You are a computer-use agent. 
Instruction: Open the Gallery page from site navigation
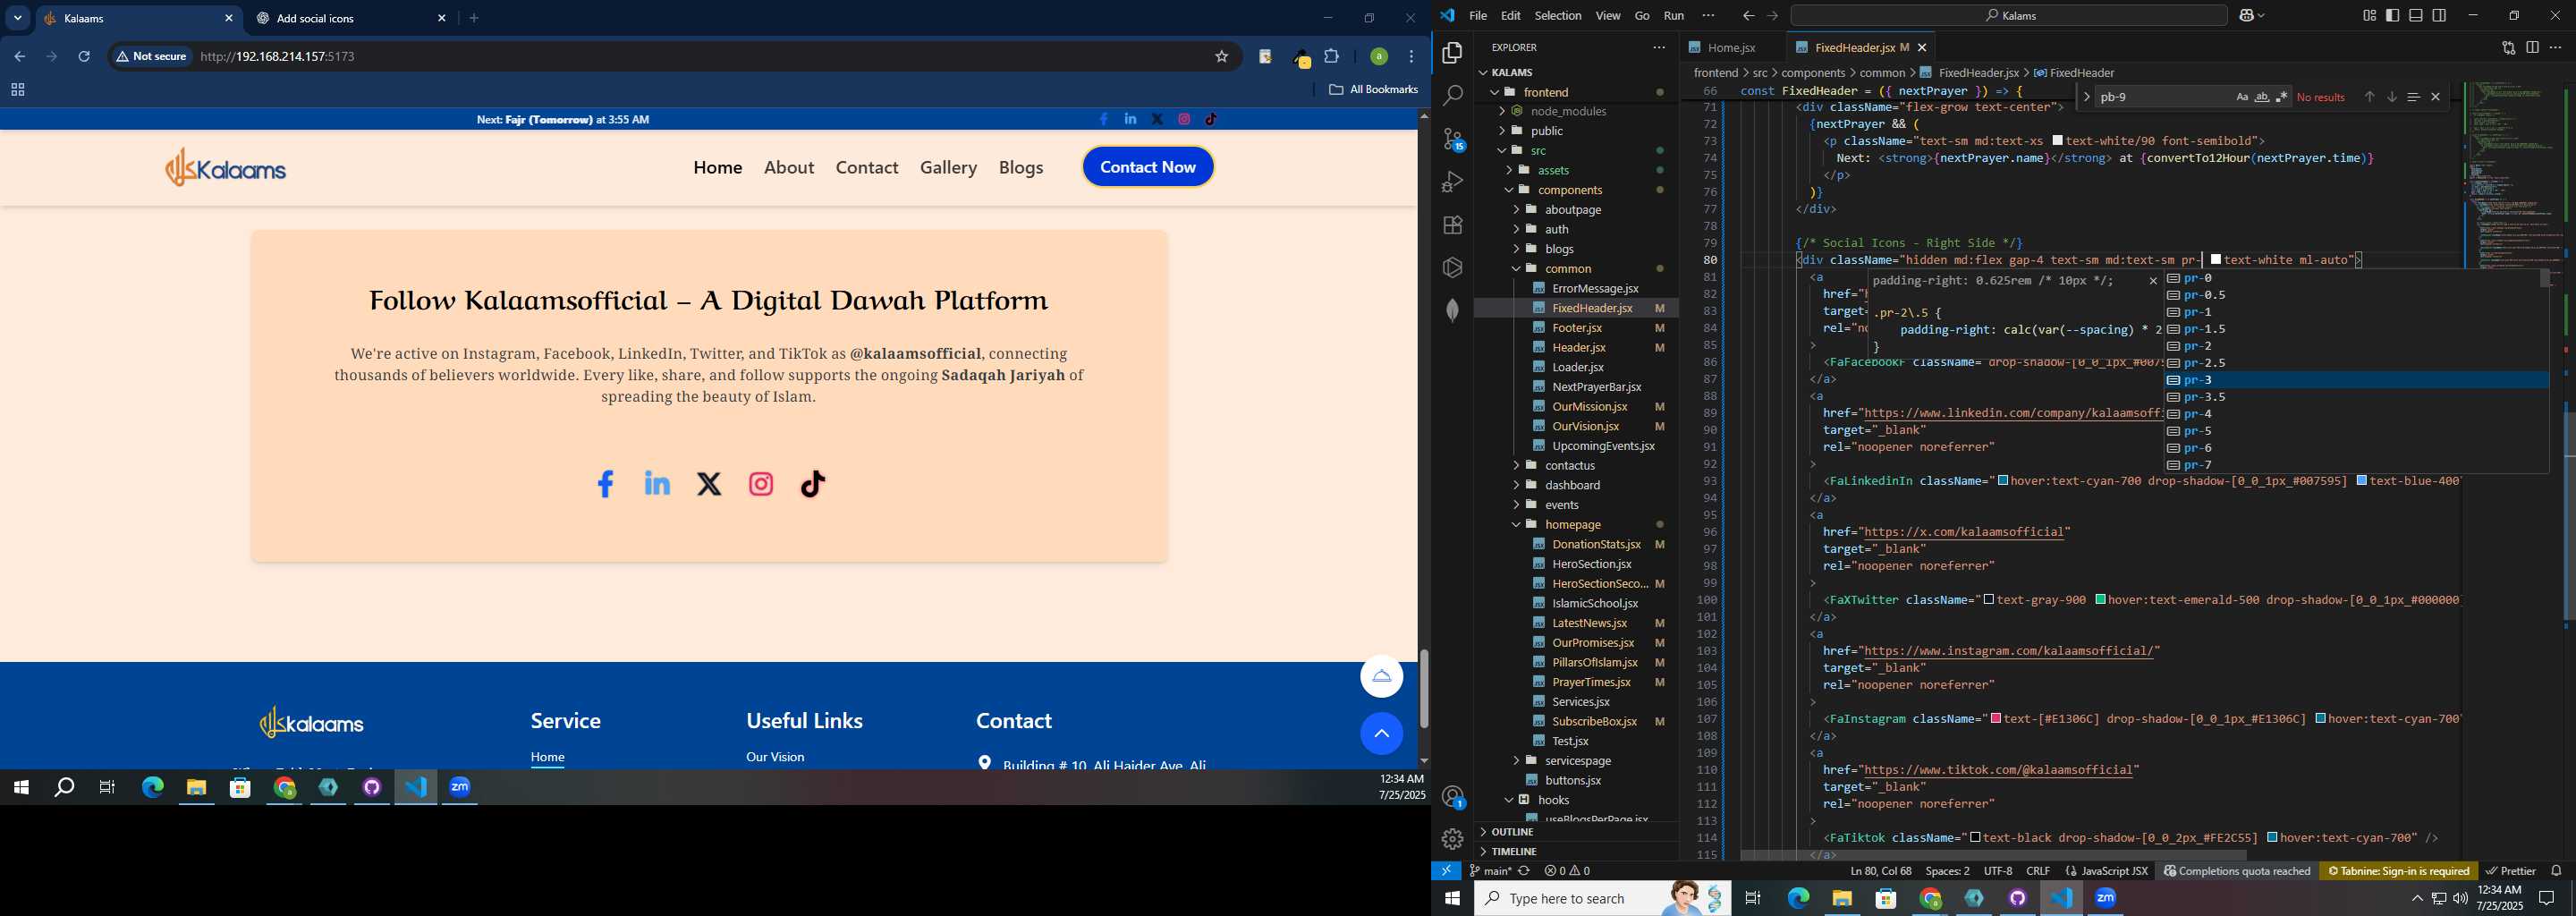click(948, 167)
